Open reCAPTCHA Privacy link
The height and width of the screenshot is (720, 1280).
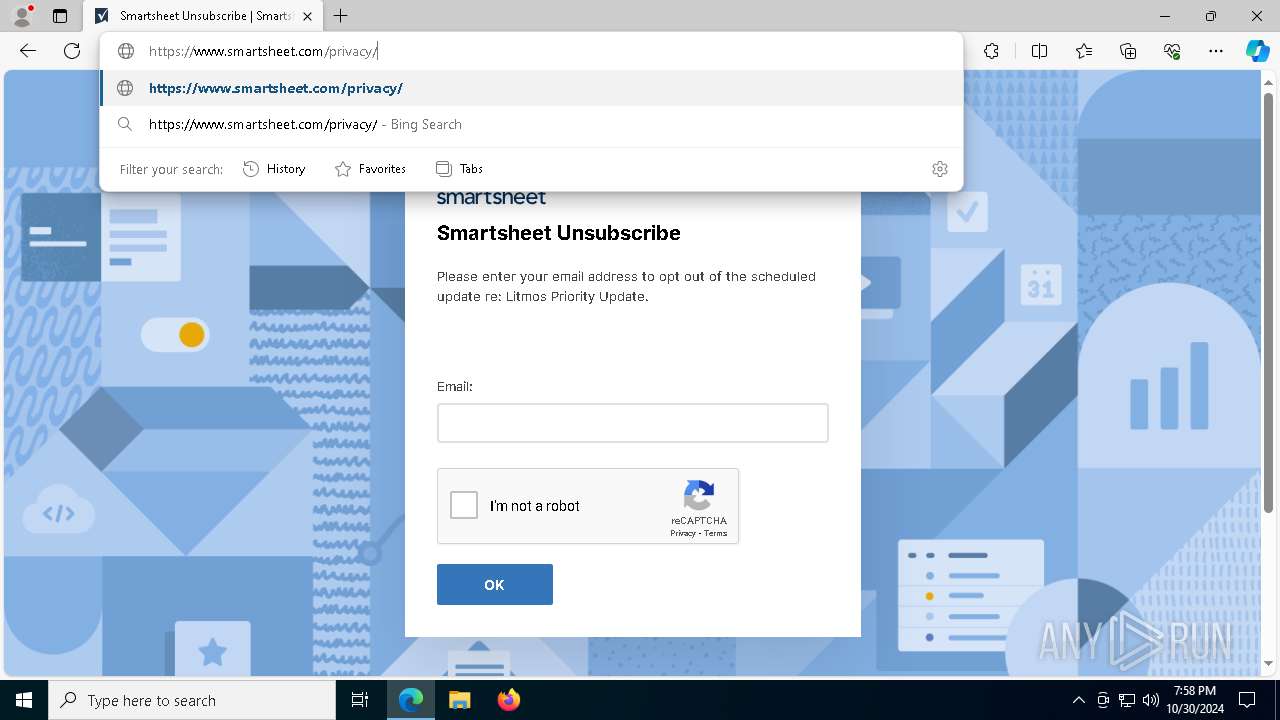[683, 533]
